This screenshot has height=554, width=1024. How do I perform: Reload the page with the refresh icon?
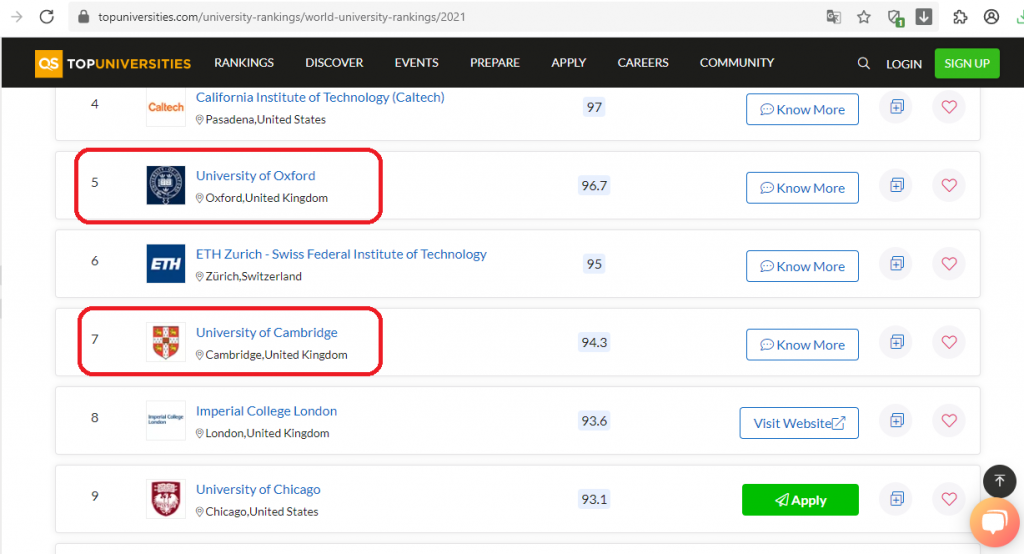[x=46, y=16]
